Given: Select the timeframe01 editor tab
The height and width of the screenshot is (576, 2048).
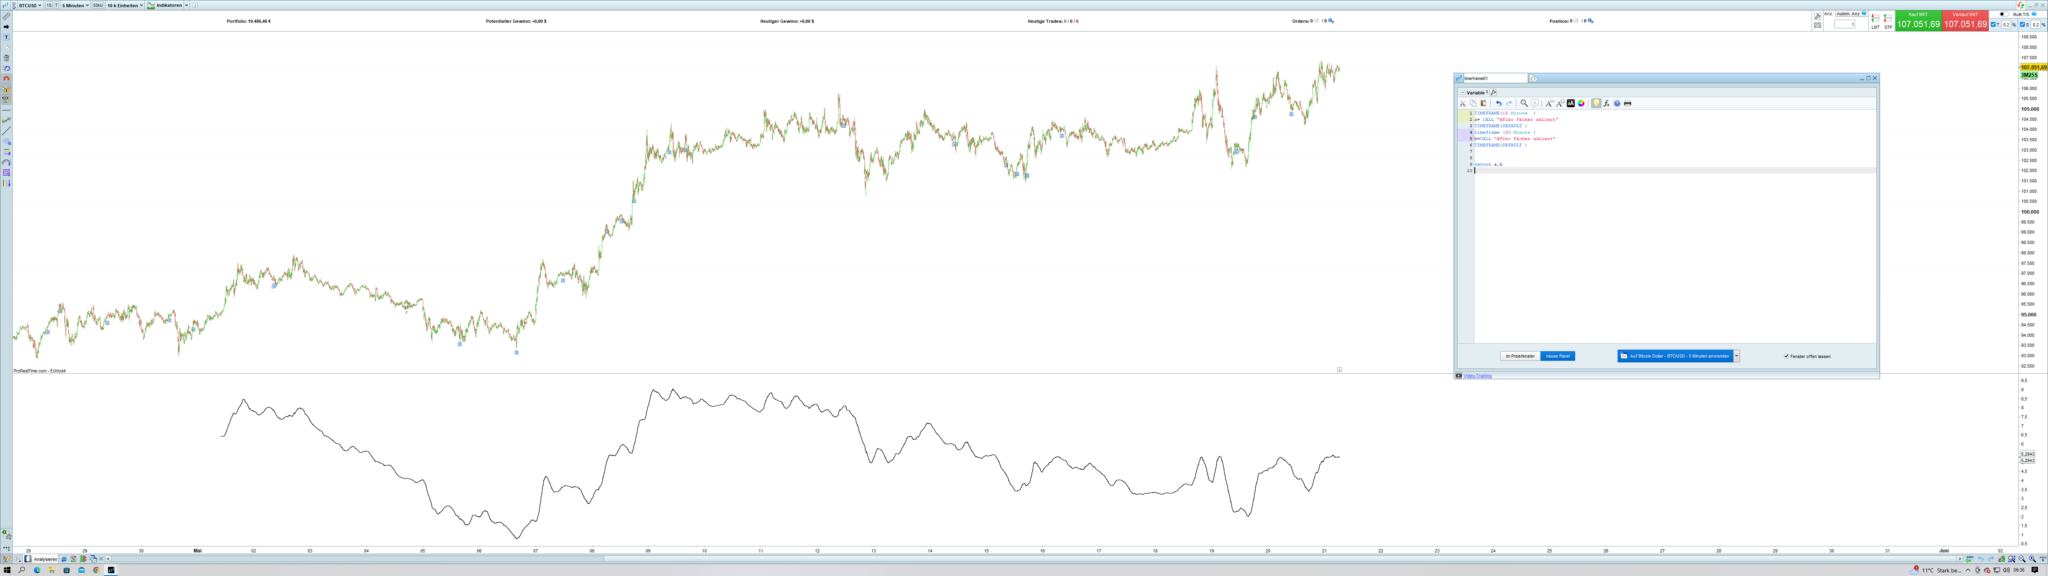Looking at the screenshot, I should (x=1495, y=78).
